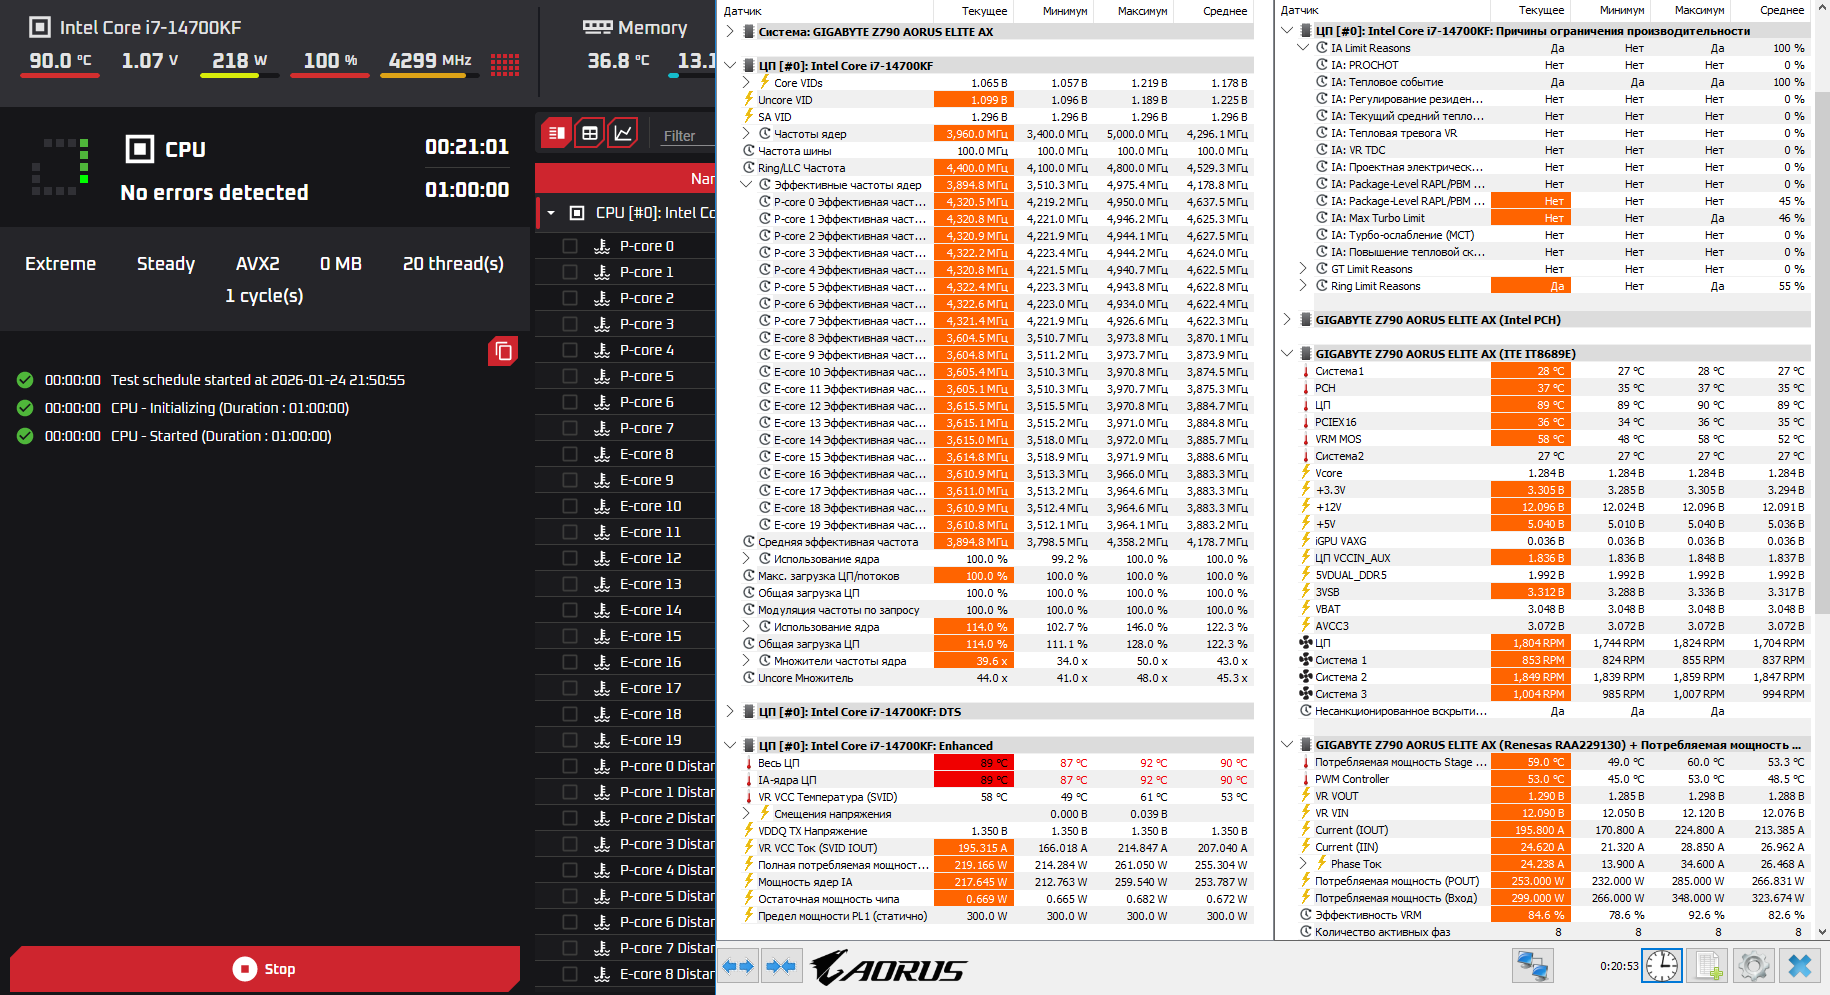
Task: Select the 'Предел мощности PL1 (статично)' row
Action: tap(996, 916)
